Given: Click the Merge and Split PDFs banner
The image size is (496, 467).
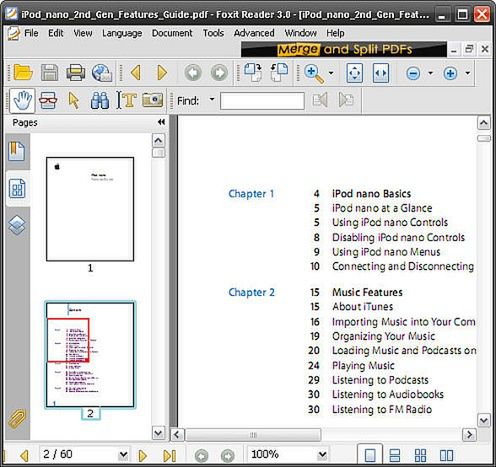Looking at the screenshot, I should click(x=344, y=50).
